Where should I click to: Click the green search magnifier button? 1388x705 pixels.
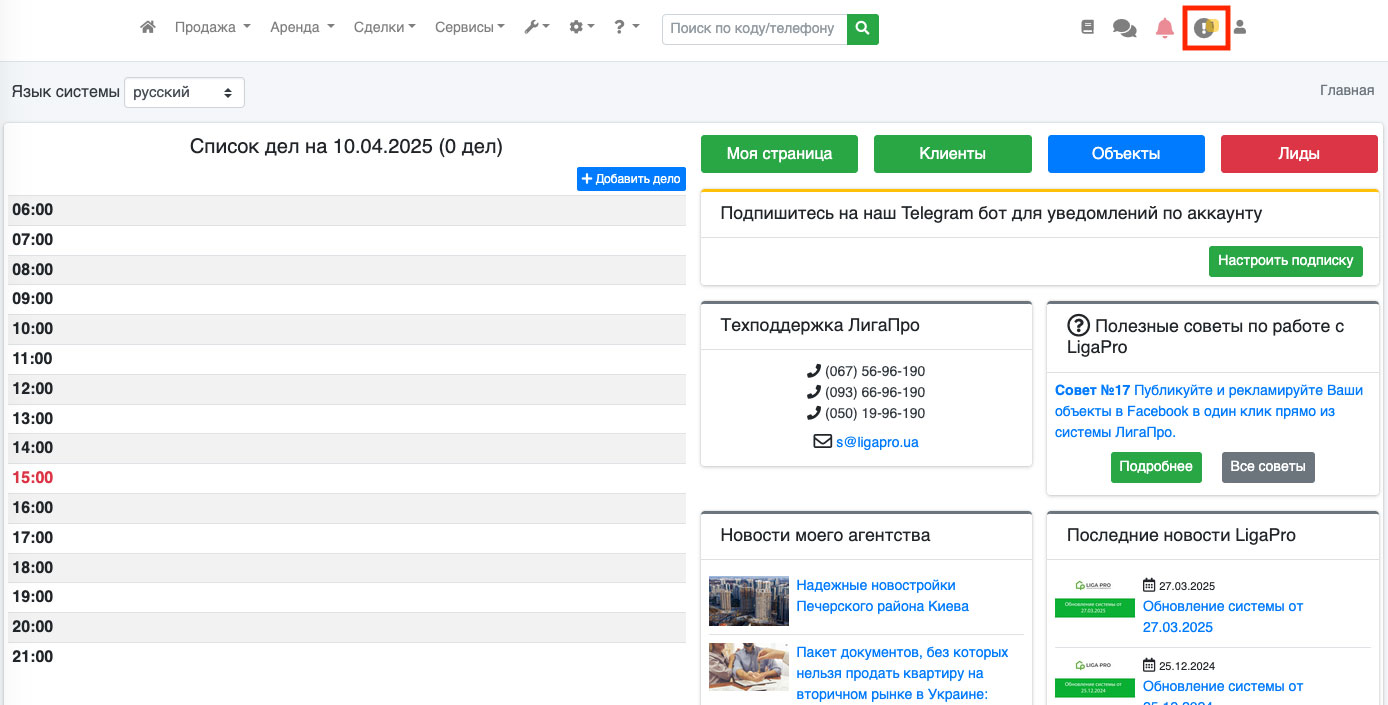click(862, 29)
